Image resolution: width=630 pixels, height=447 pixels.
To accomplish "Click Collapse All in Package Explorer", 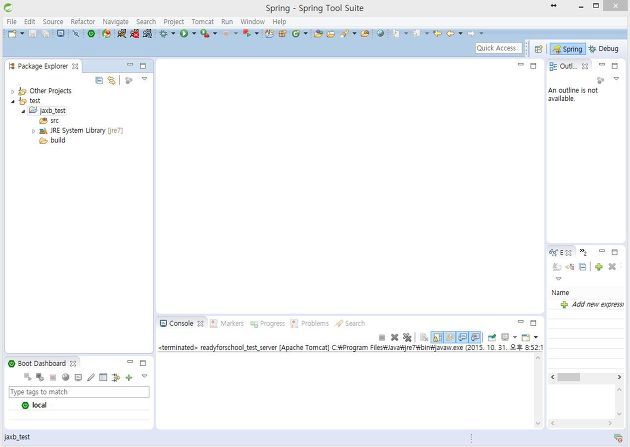I will [99, 81].
